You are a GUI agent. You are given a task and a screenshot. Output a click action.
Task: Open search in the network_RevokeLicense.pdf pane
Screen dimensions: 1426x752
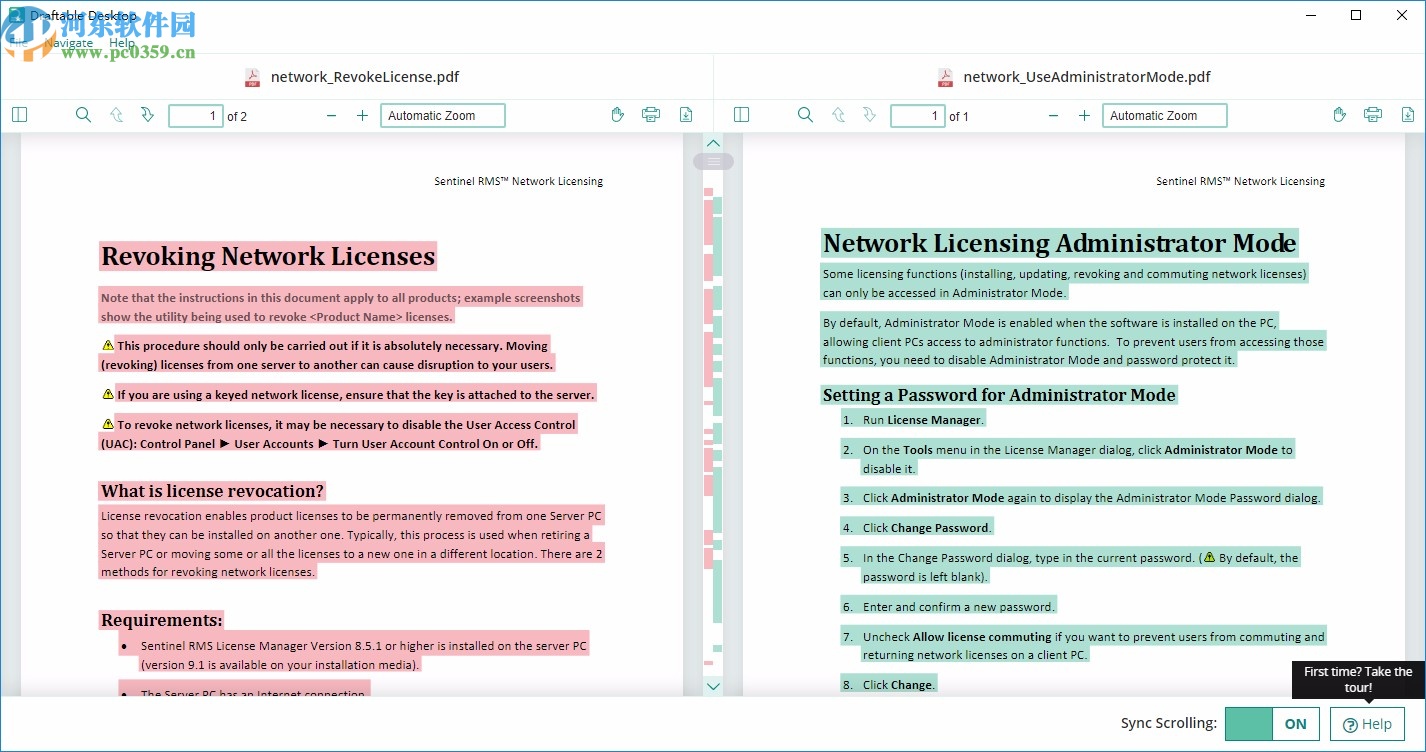[x=84, y=115]
